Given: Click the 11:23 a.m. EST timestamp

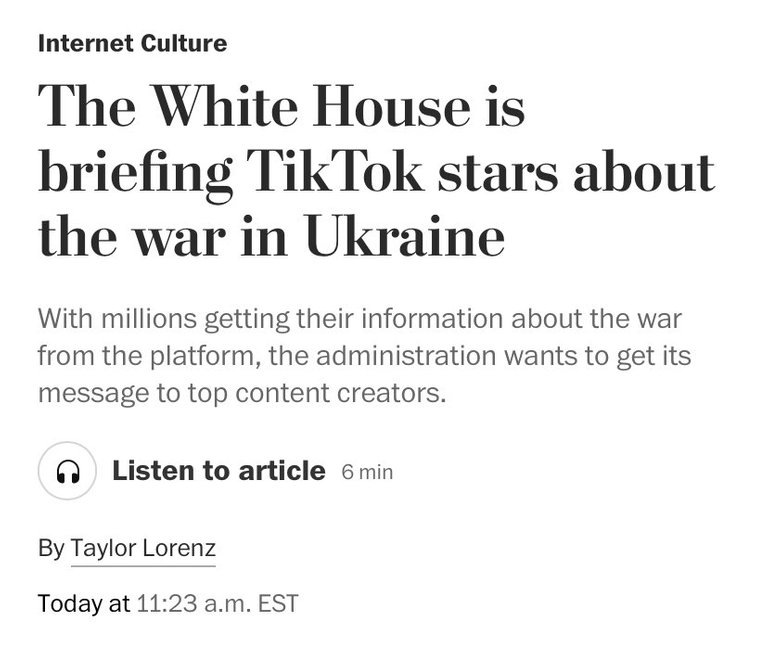Looking at the screenshot, I should [217, 603].
